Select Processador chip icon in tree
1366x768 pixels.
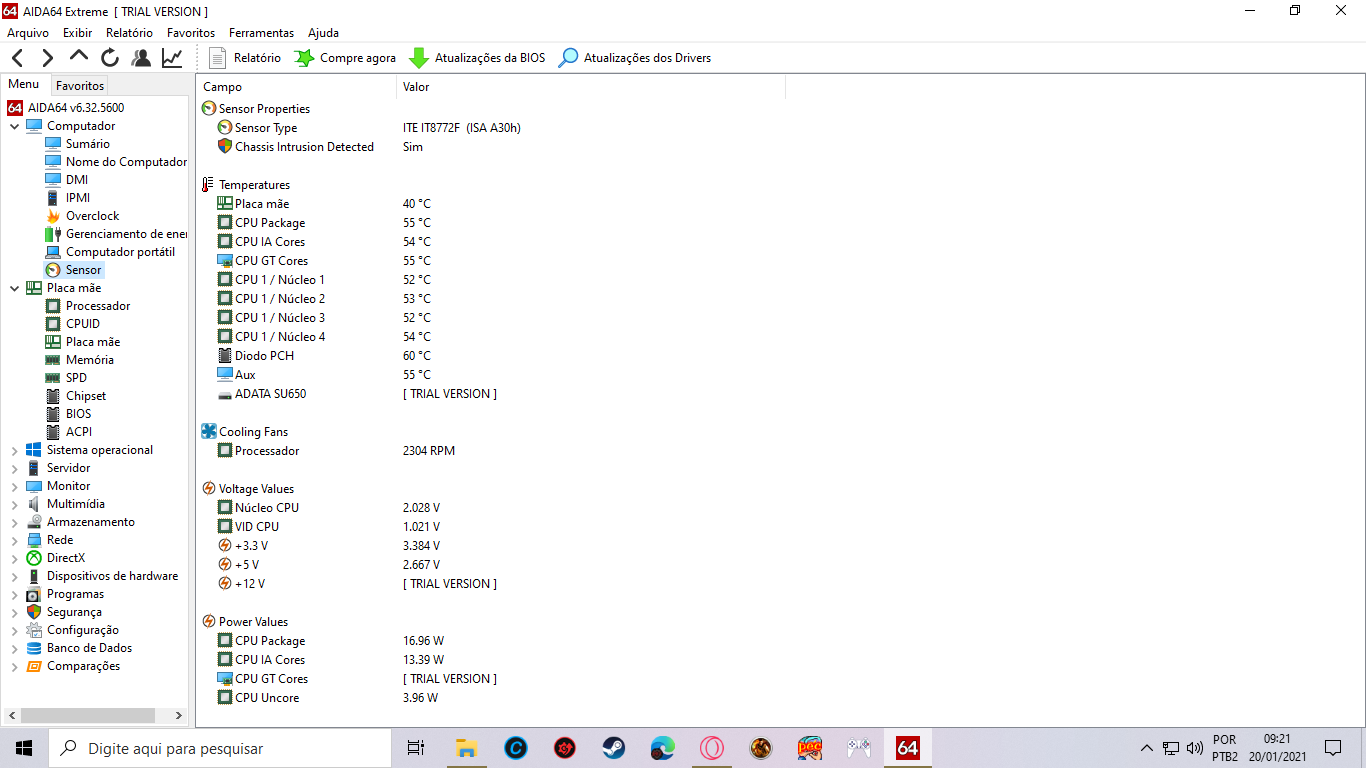[53, 306]
